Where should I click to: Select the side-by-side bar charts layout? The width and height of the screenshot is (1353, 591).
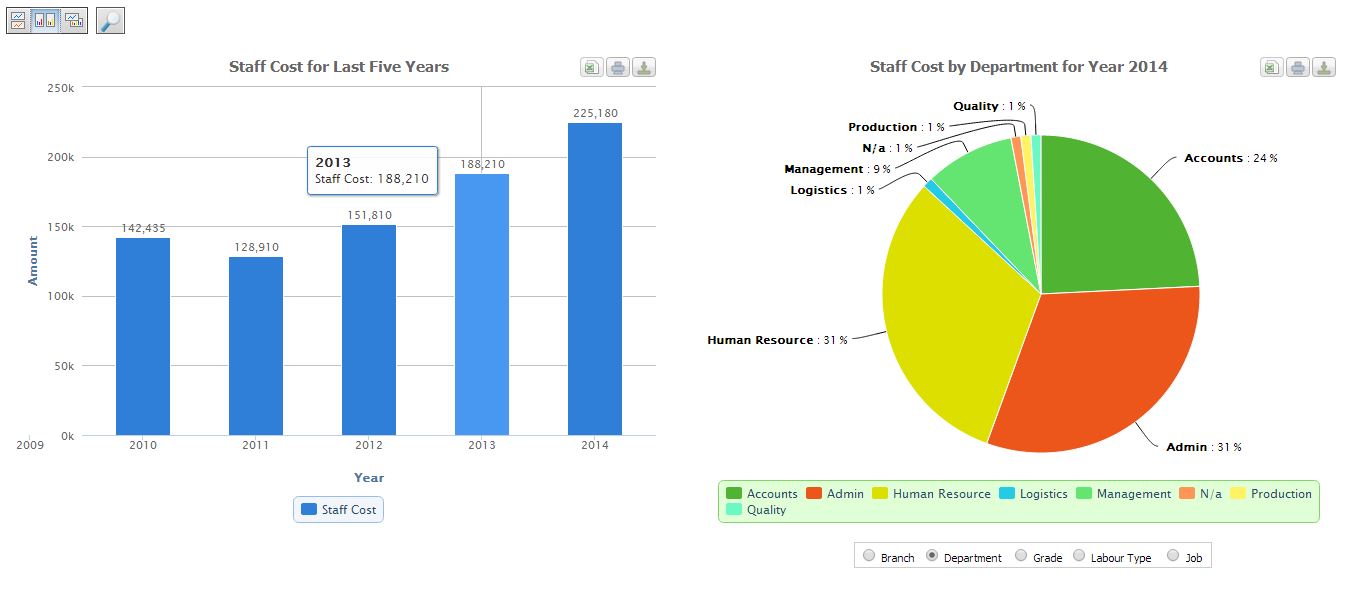click(x=46, y=20)
